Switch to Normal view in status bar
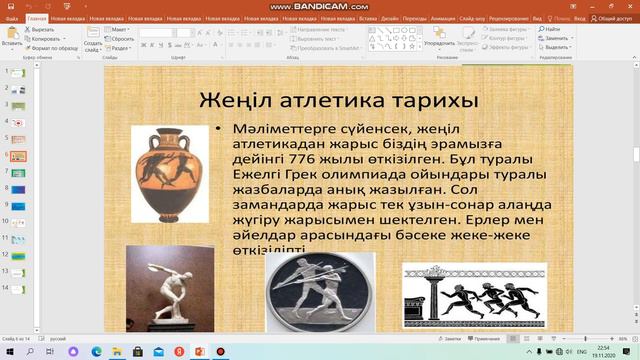This screenshot has height=360, width=640. pos(513,339)
